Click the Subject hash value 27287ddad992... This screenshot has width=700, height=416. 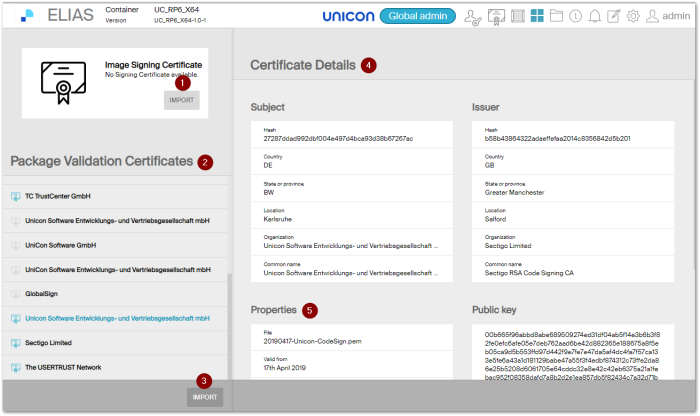pyautogui.click(x=338, y=139)
